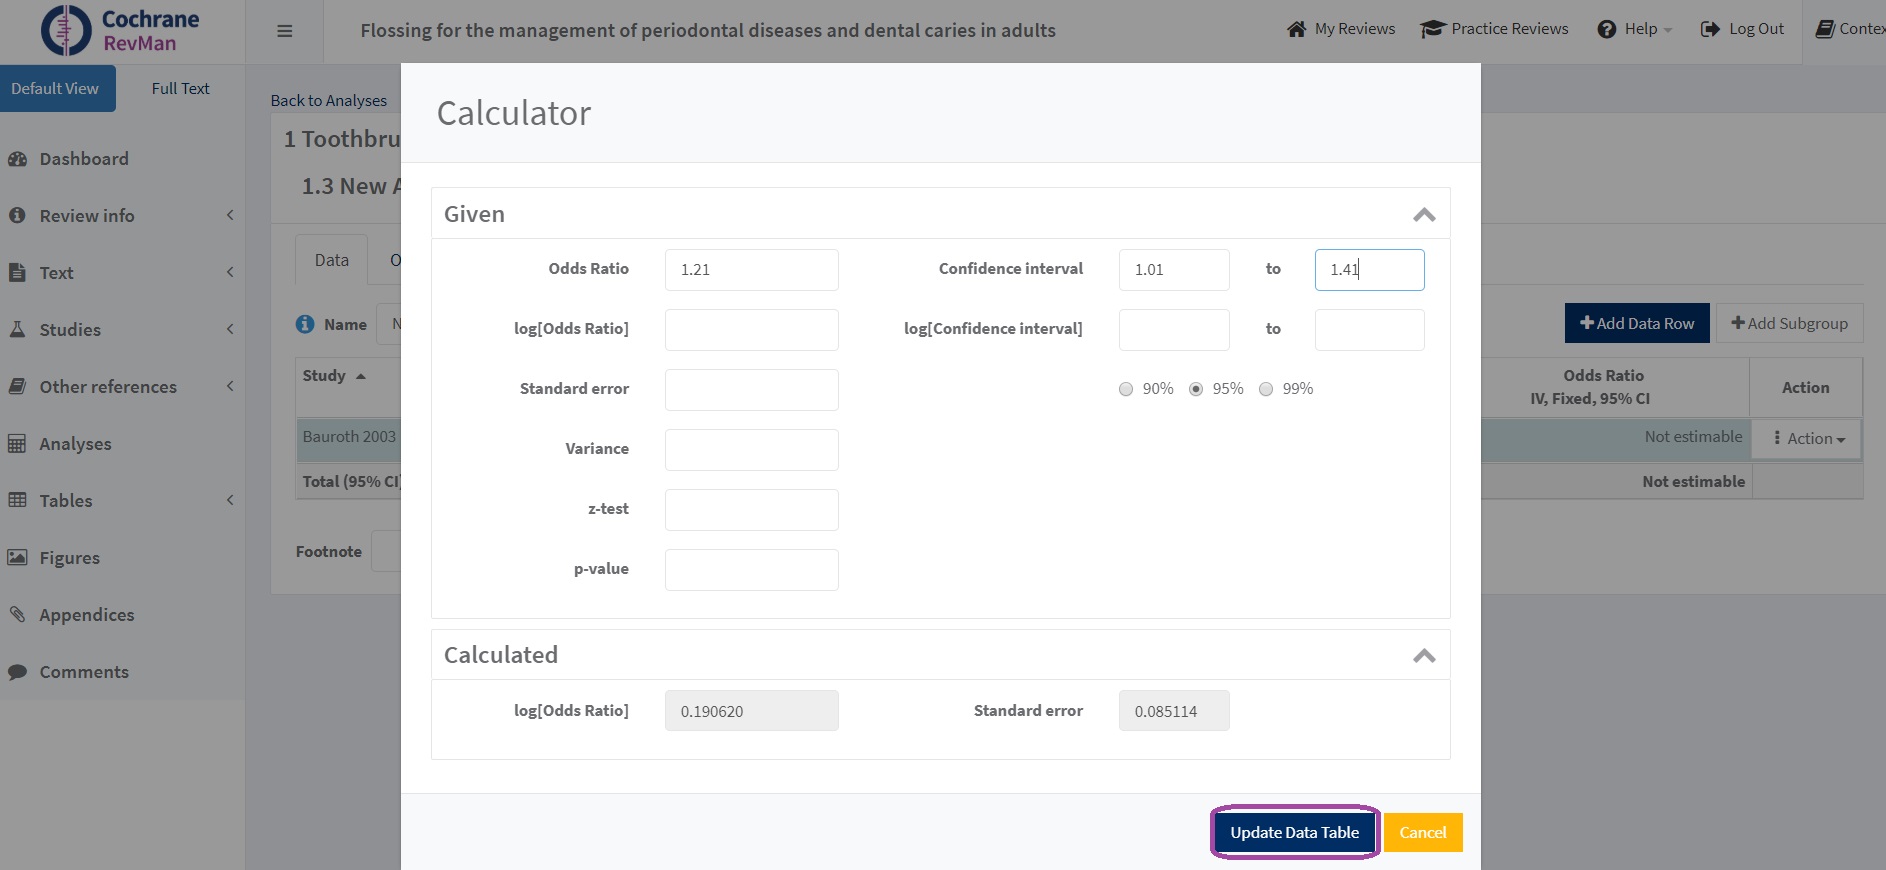This screenshot has width=1886, height=870.
Task: Open the Help dropdown menu
Action: (x=1635, y=29)
